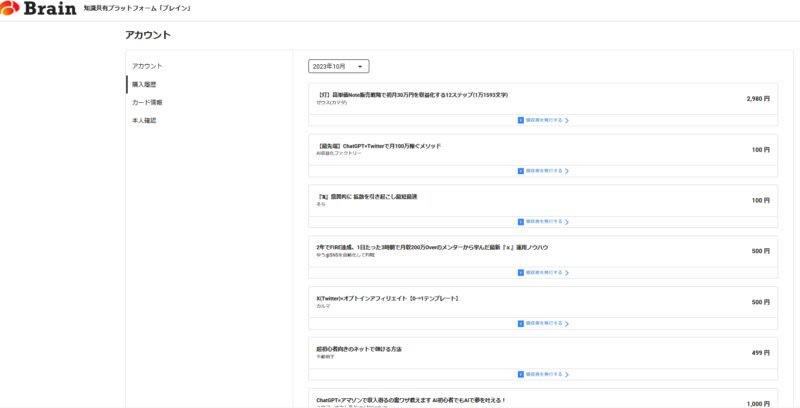The image size is (800, 408).
Task: Open the X(Twitter)×オプトインアフィリエイト title
Action: coord(387,298)
